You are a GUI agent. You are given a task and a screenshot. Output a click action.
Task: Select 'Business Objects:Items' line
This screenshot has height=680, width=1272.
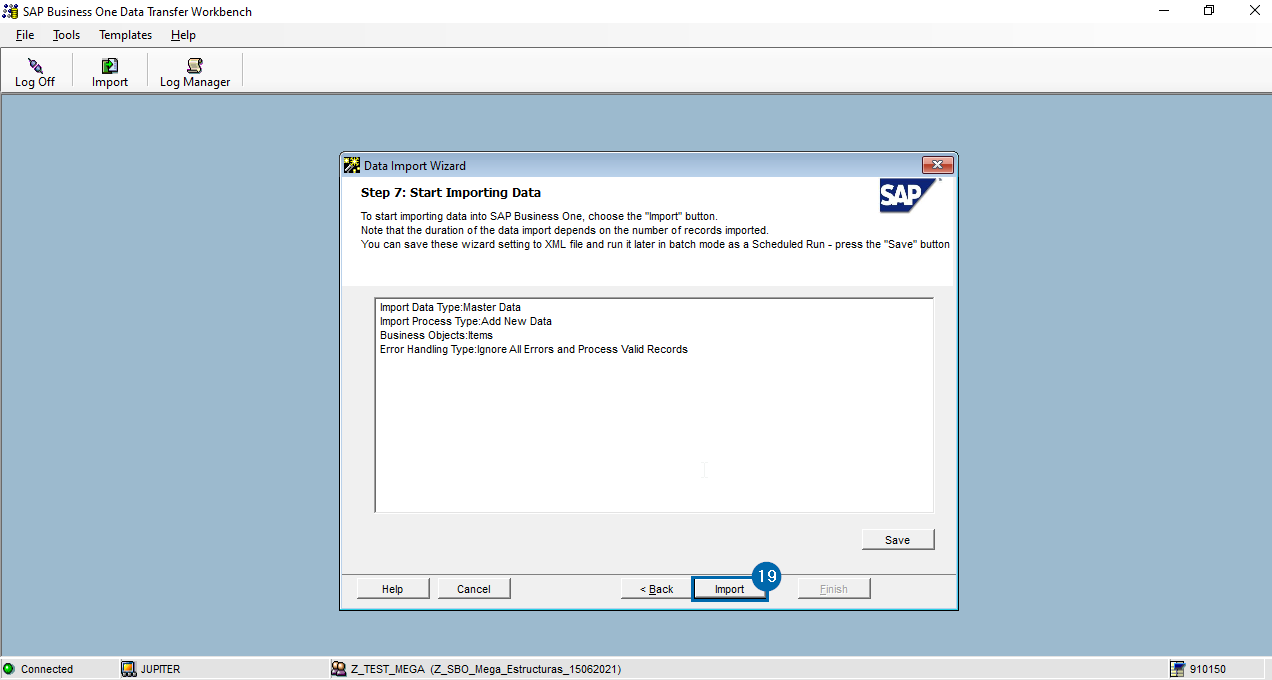click(436, 335)
